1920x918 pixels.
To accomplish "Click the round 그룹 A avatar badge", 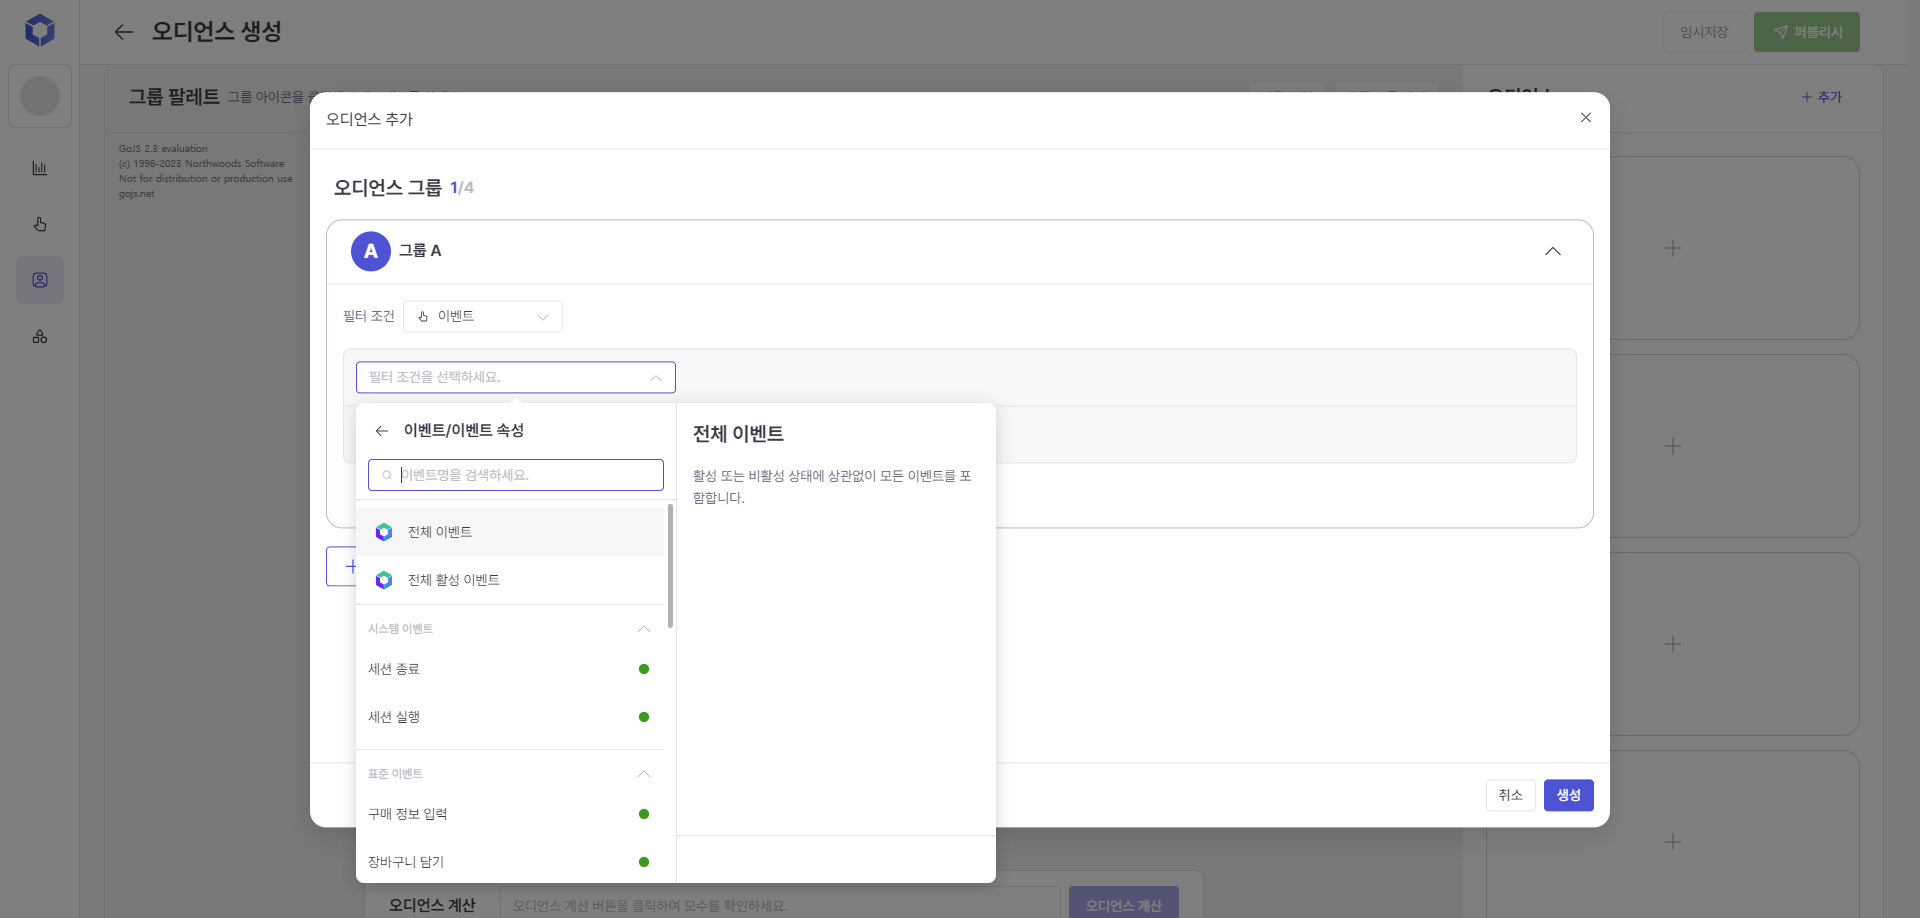I will [x=370, y=251].
